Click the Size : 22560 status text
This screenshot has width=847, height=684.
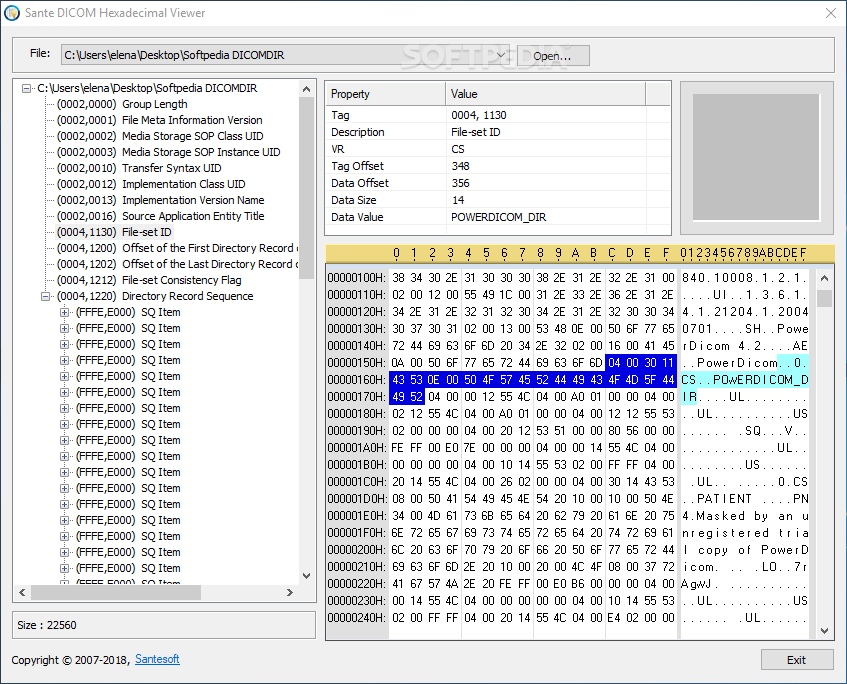(47, 625)
